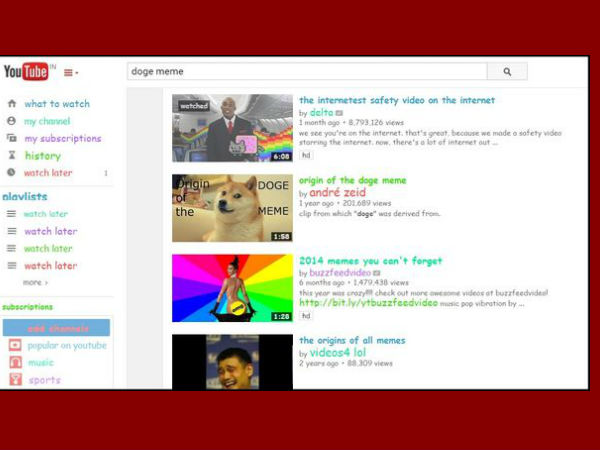Open red 'watch later' with count 1

[x=48, y=173]
